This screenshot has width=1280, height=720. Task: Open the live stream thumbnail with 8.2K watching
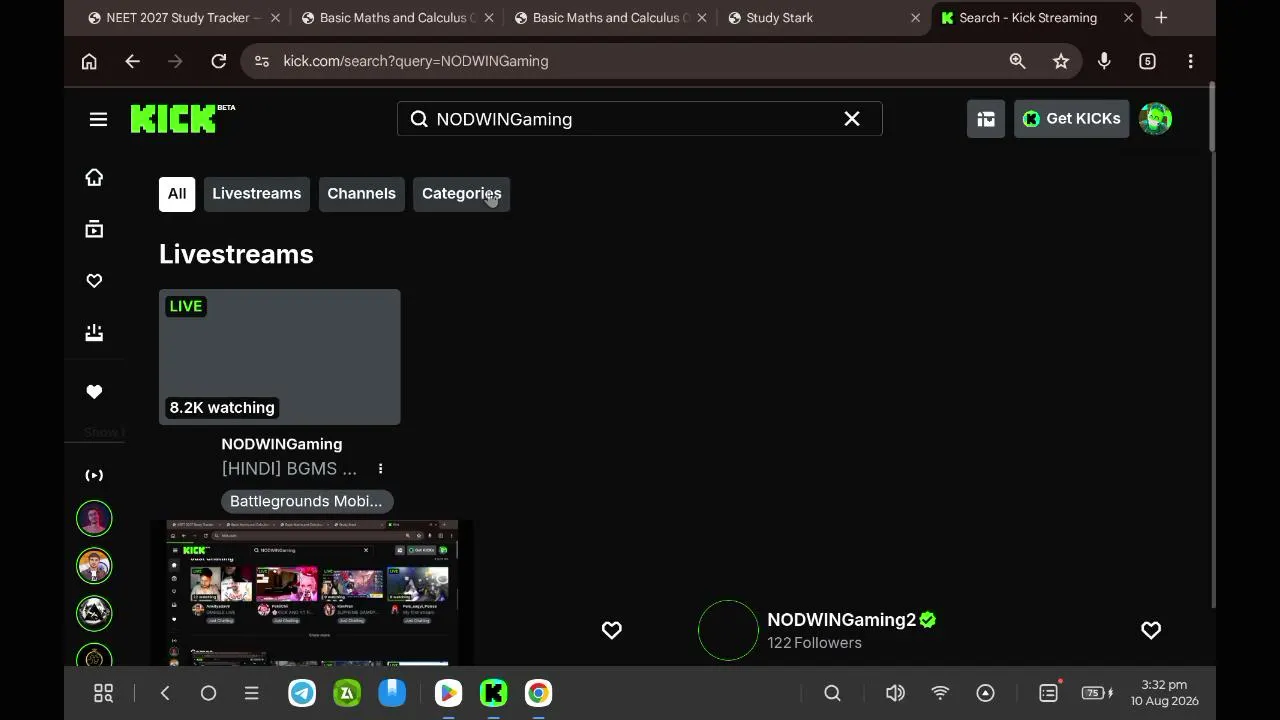[x=280, y=357]
